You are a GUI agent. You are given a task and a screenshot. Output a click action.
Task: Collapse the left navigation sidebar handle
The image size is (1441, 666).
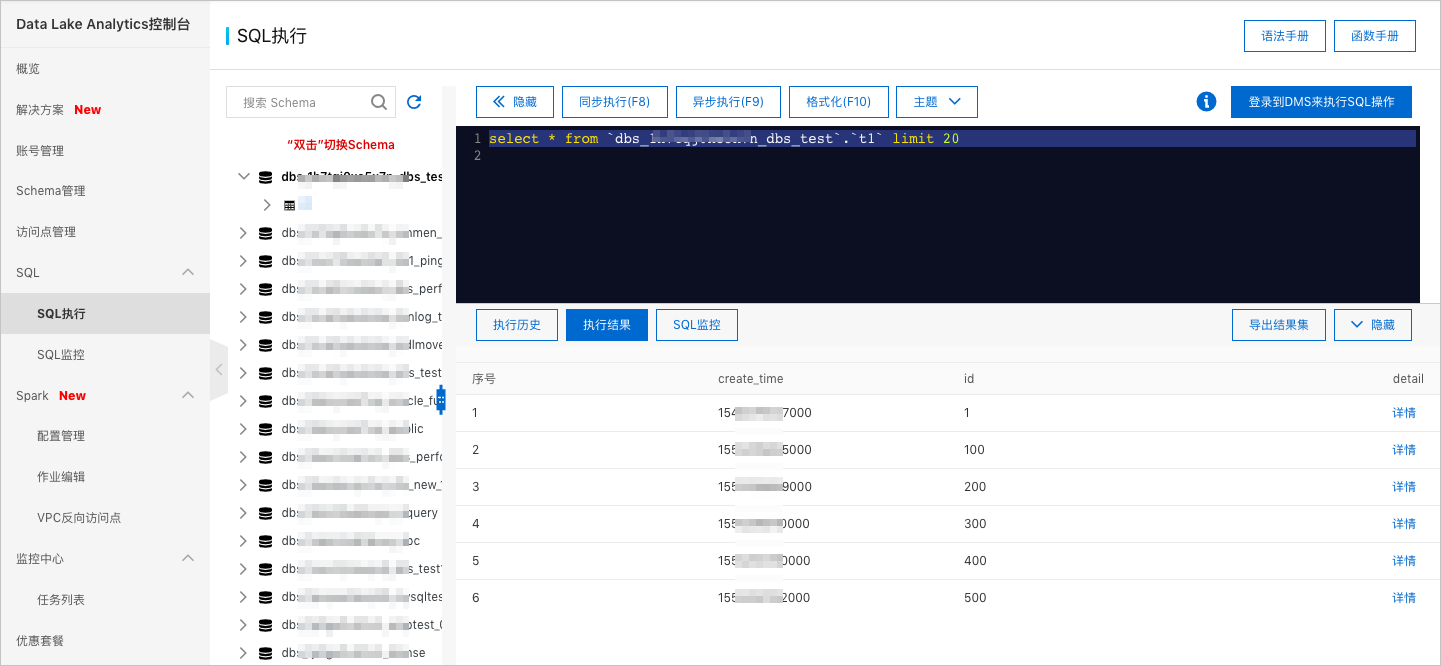[x=219, y=370]
